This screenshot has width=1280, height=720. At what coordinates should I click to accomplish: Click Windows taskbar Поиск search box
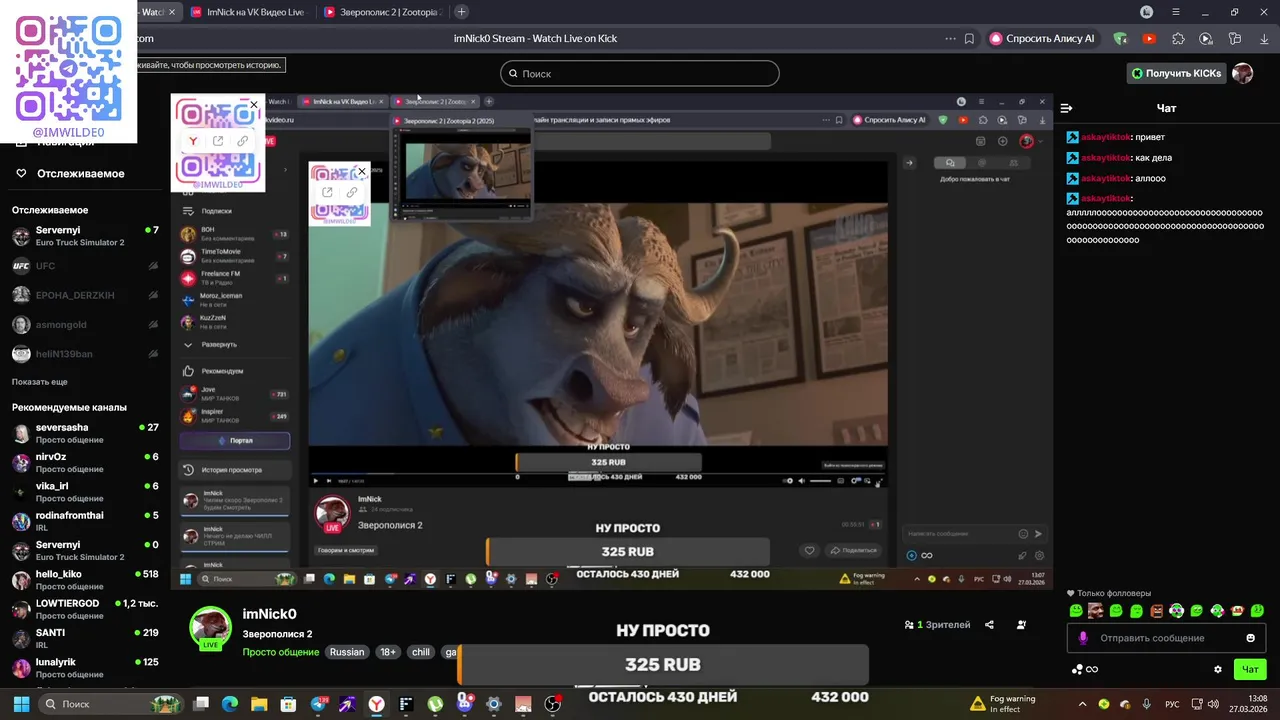pos(110,704)
